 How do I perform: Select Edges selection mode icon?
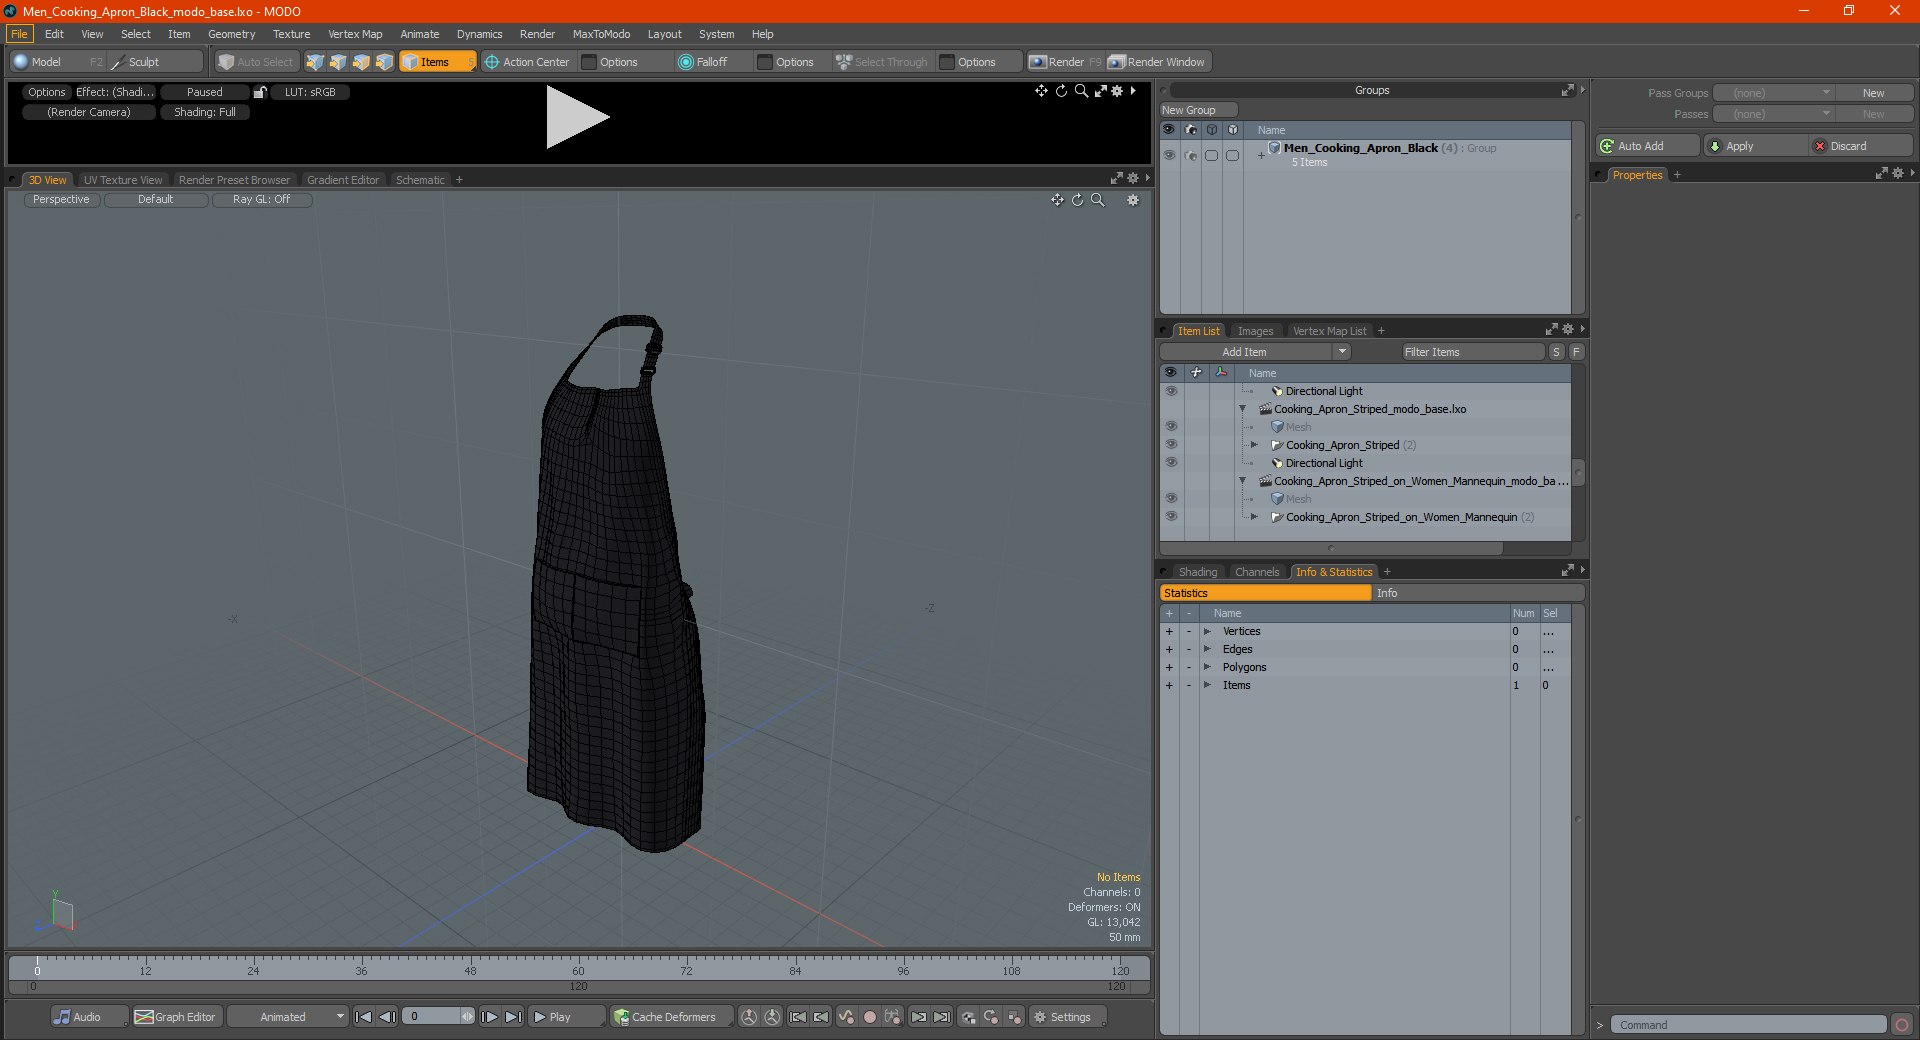coord(338,62)
